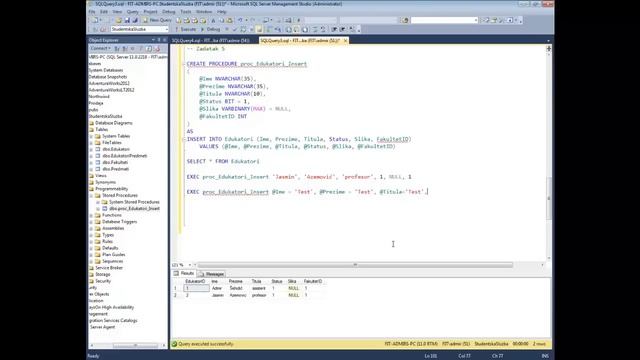The width and height of the screenshot is (640, 360).
Task: Click the EdukatorID column header in results
Action: [195, 281]
